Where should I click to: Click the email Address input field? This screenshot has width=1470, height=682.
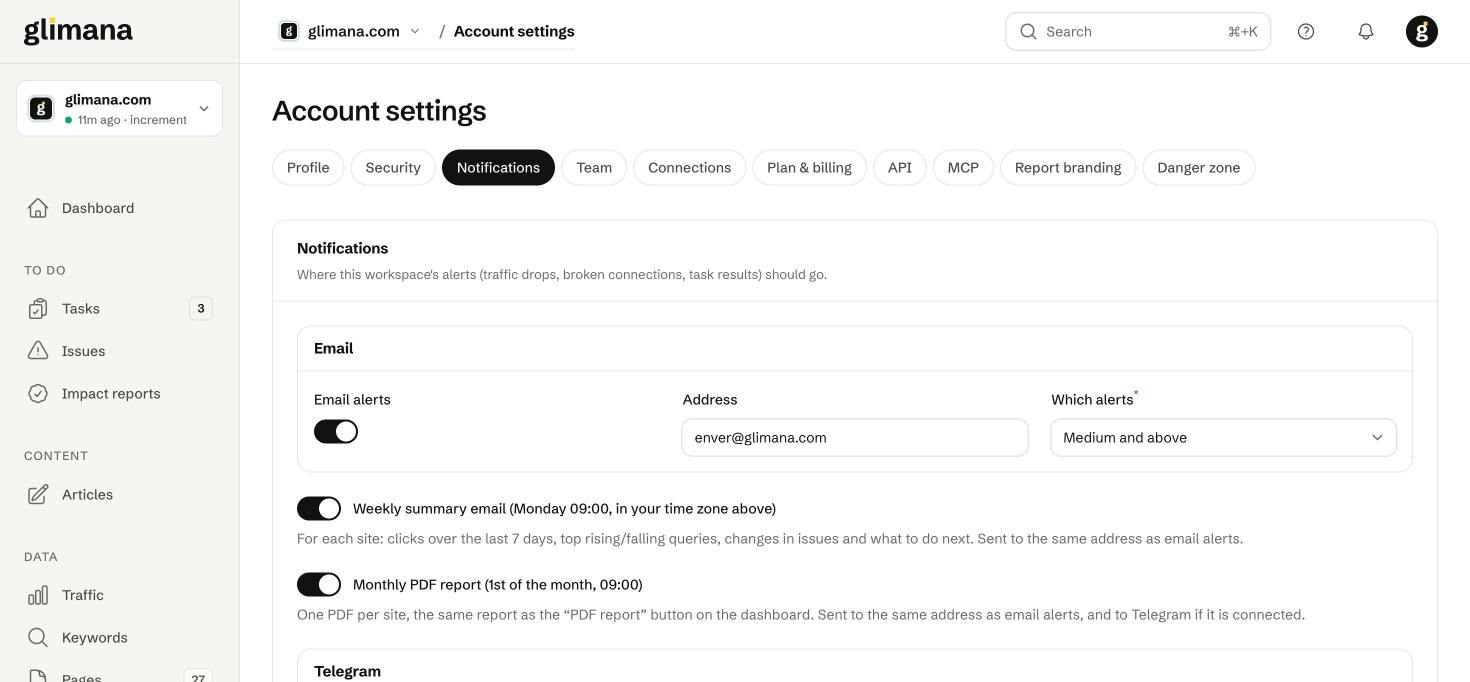point(855,437)
